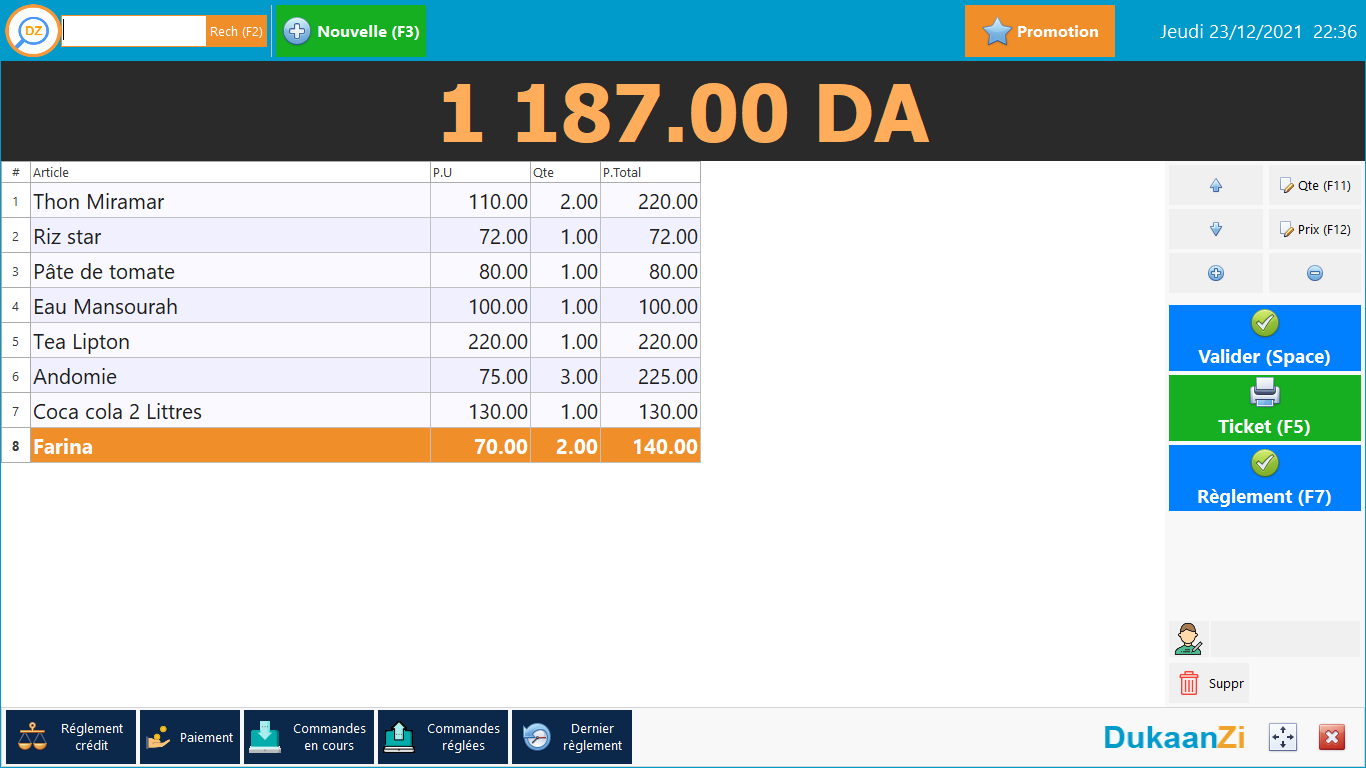Start a new sale with Nouvelle (F3)
The image size is (1366, 768).
pyautogui.click(x=350, y=32)
